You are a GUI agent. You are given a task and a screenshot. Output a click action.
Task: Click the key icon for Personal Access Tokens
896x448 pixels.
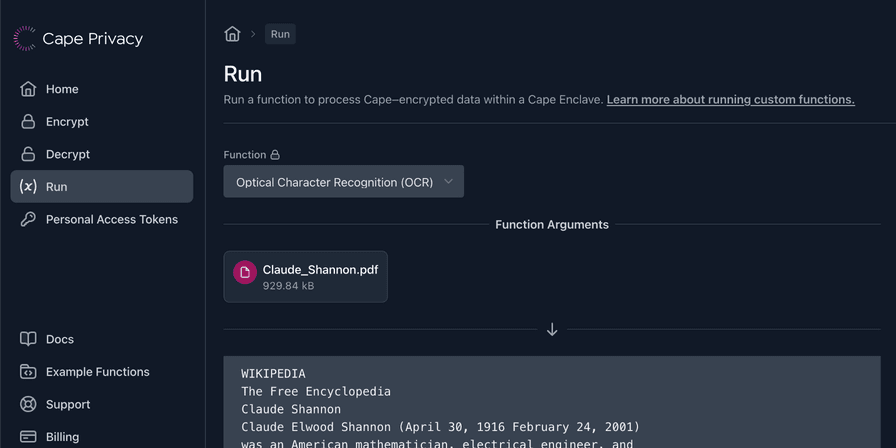[x=28, y=219]
